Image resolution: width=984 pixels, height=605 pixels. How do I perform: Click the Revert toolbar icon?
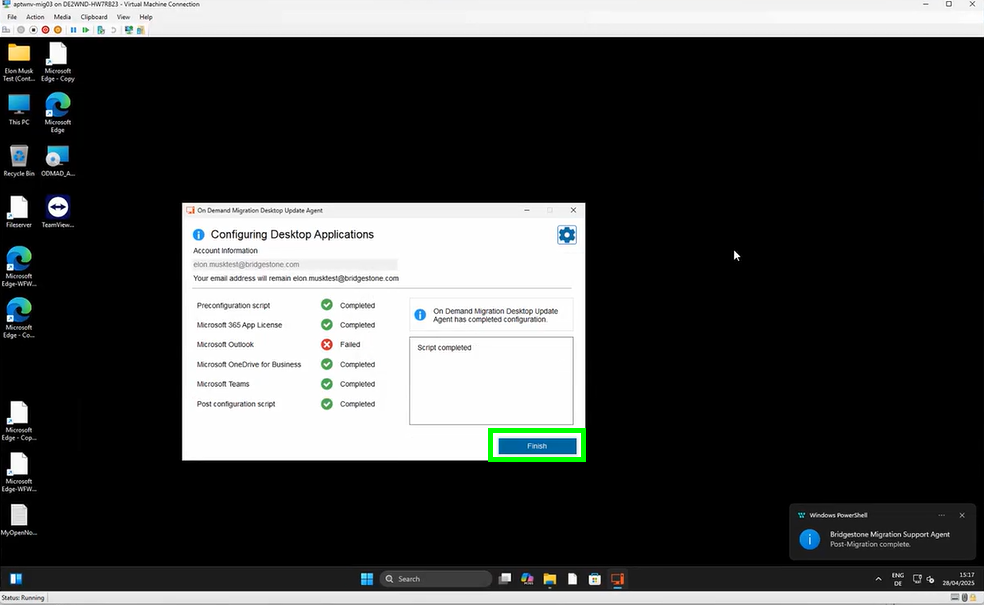click(x=114, y=29)
